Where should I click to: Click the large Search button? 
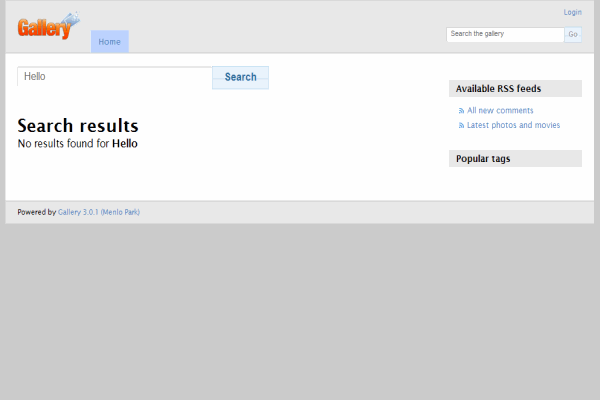pyautogui.click(x=240, y=77)
